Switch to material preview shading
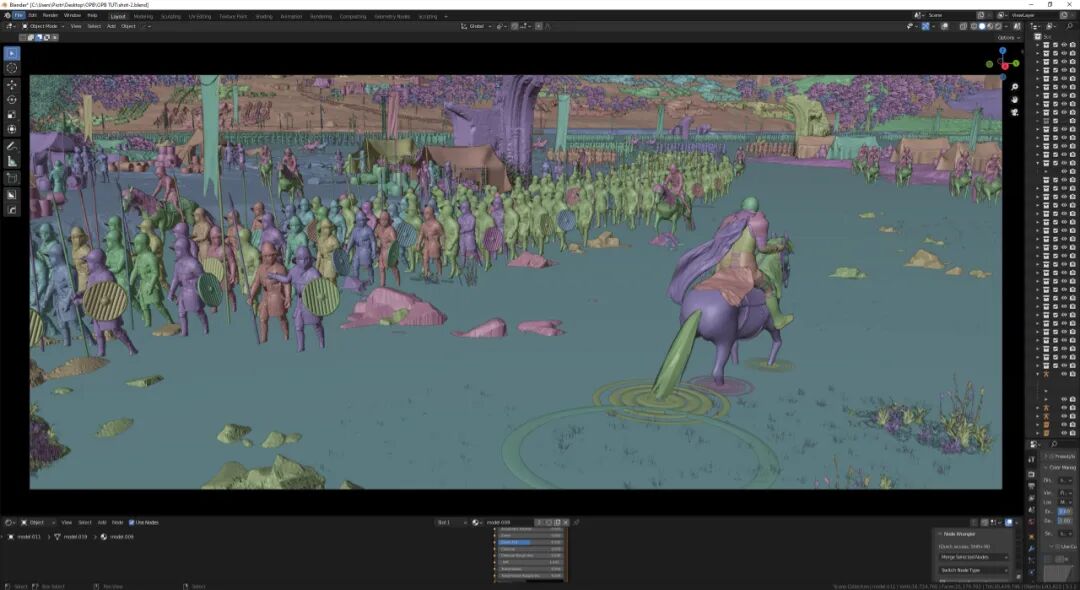Image resolution: width=1080 pixels, height=590 pixels. (990, 26)
